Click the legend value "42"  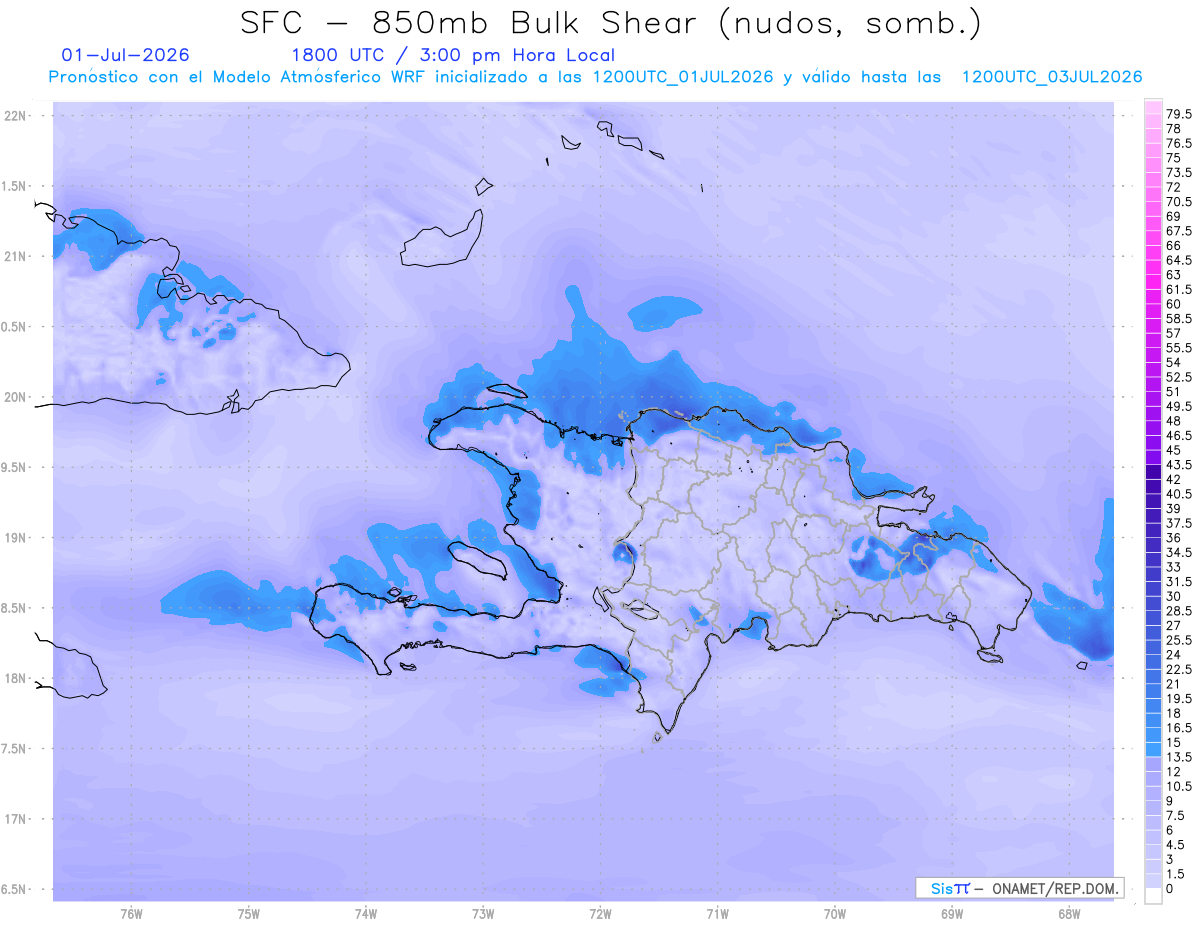[x=1173, y=479]
